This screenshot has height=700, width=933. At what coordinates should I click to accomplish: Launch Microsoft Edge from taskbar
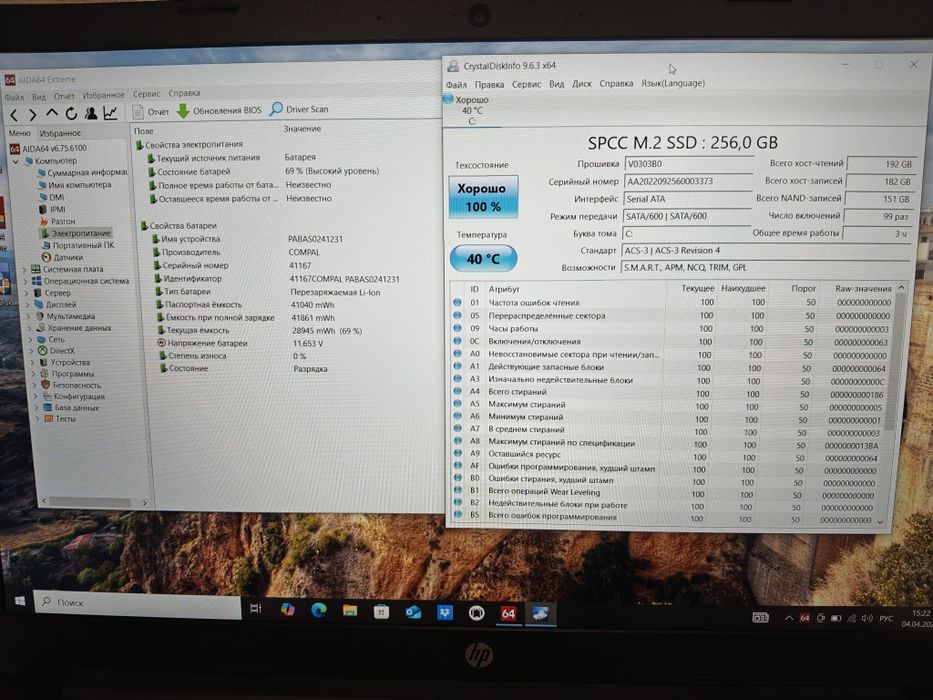coord(319,610)
